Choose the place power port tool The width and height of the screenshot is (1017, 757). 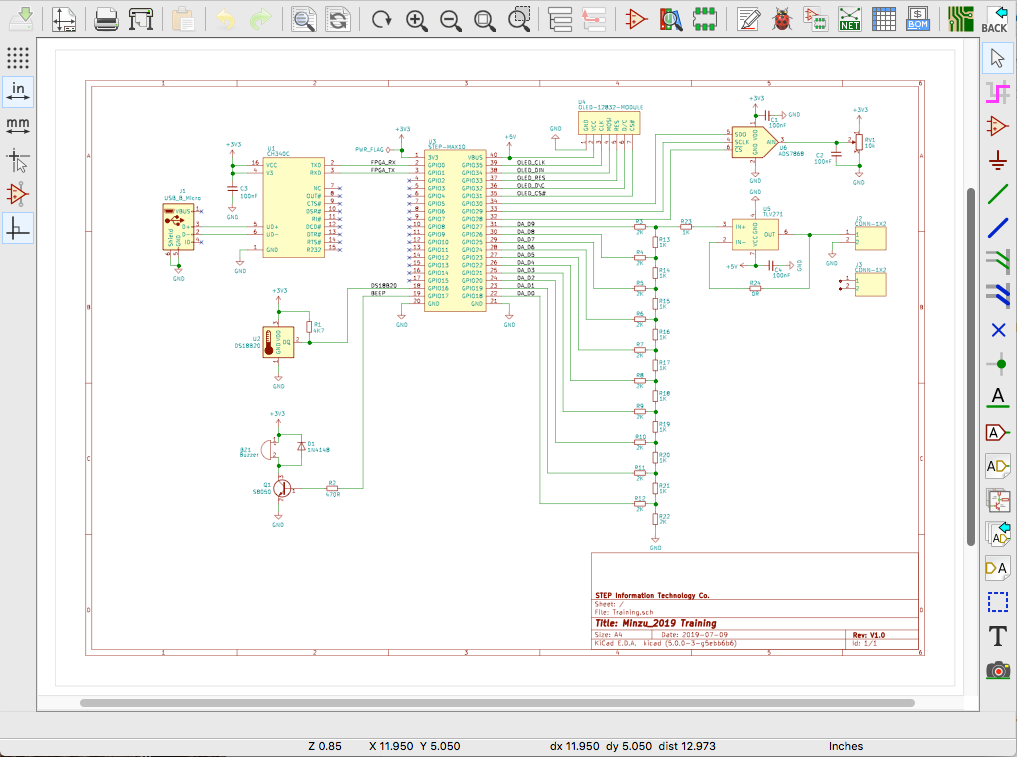(998, 160)
